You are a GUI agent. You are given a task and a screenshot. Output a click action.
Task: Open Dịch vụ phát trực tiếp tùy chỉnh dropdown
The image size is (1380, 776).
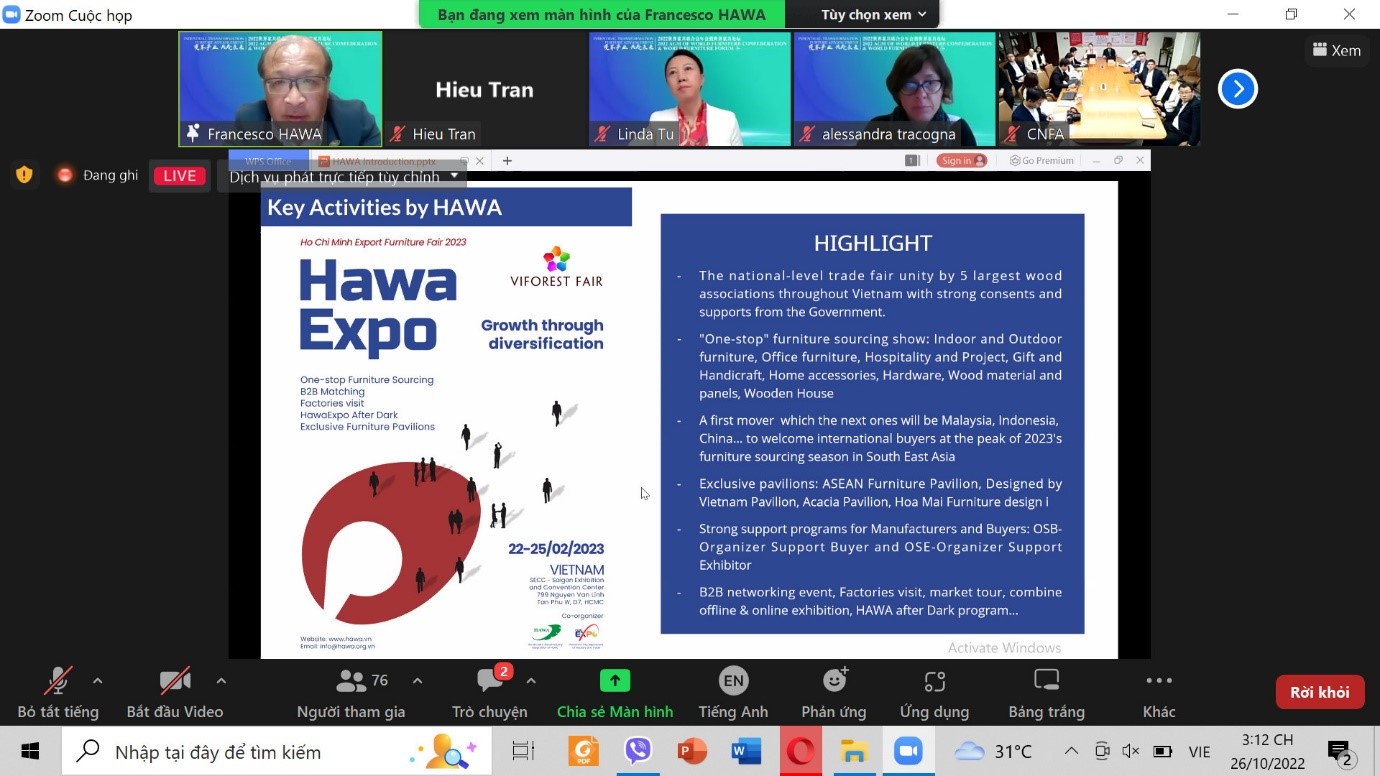pos(344,176)
